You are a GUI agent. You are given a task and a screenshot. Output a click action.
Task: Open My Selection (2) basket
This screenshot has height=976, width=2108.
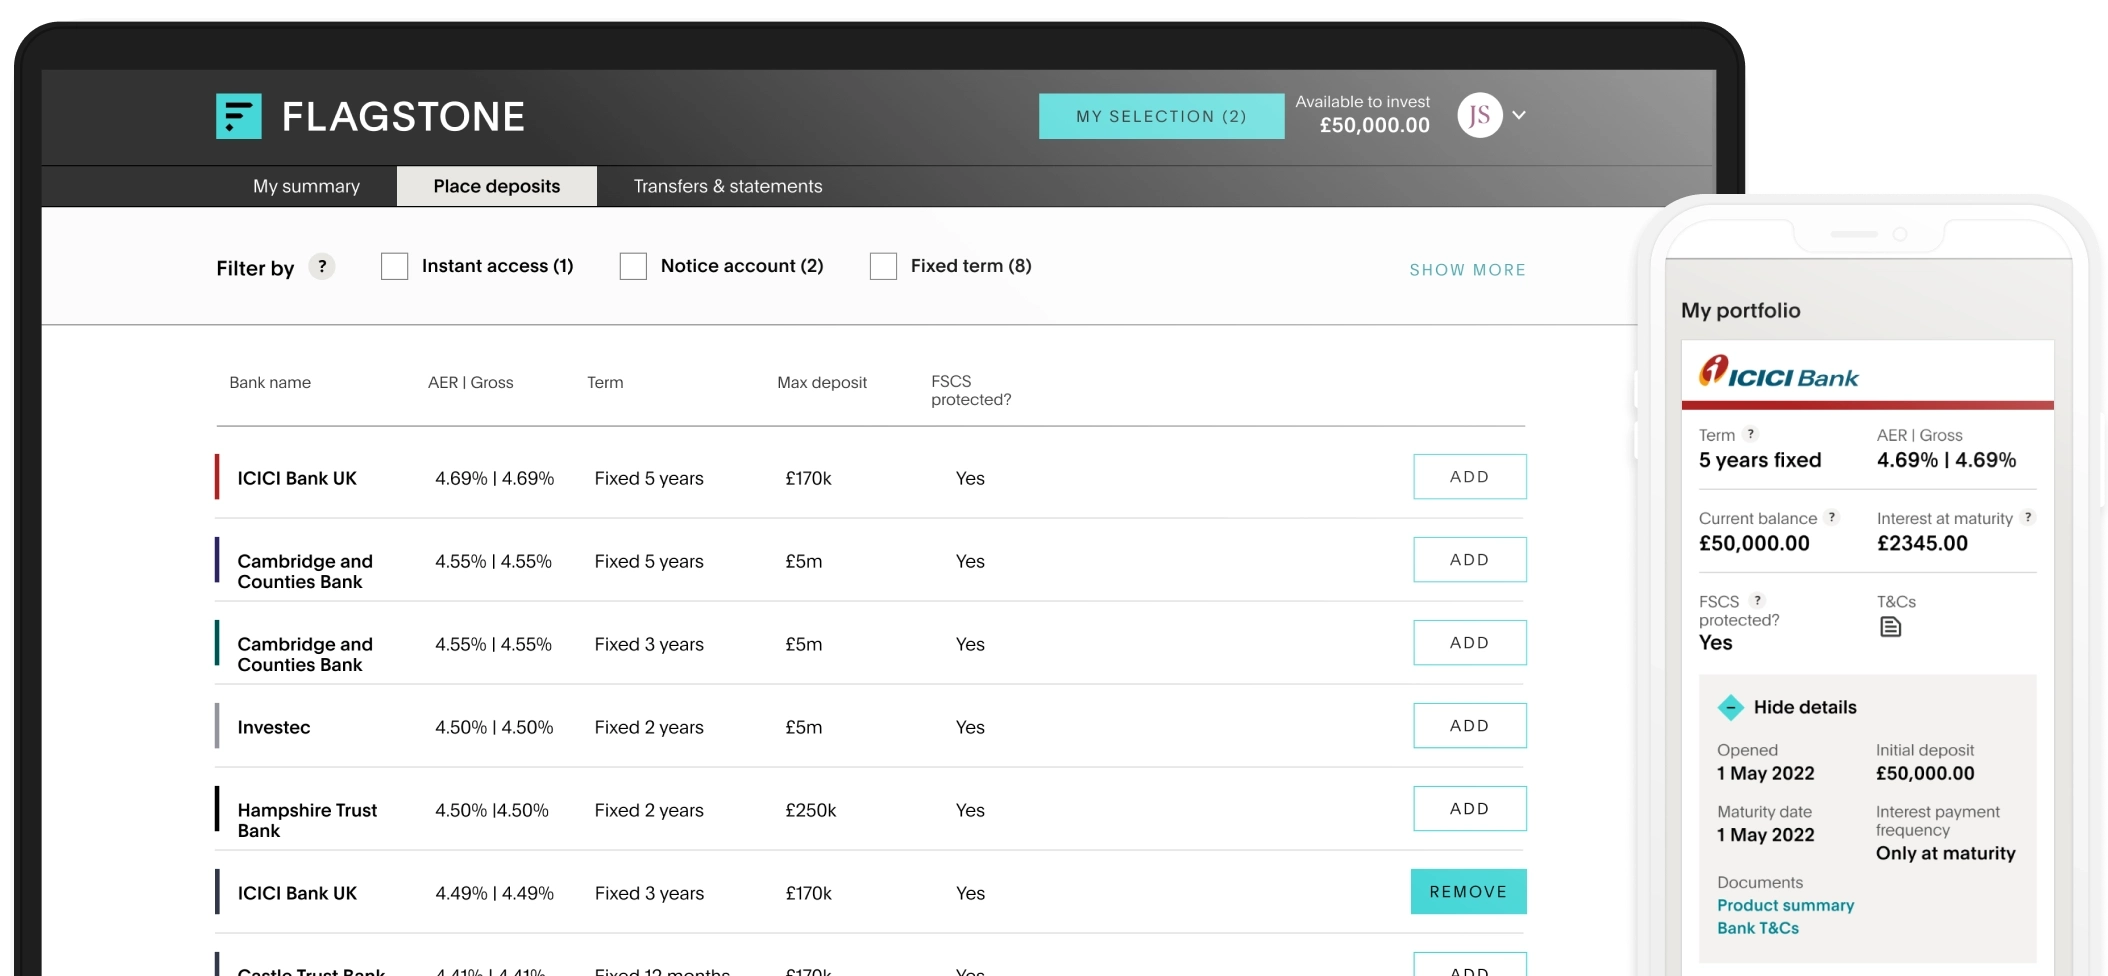[x=1161, y=116]
